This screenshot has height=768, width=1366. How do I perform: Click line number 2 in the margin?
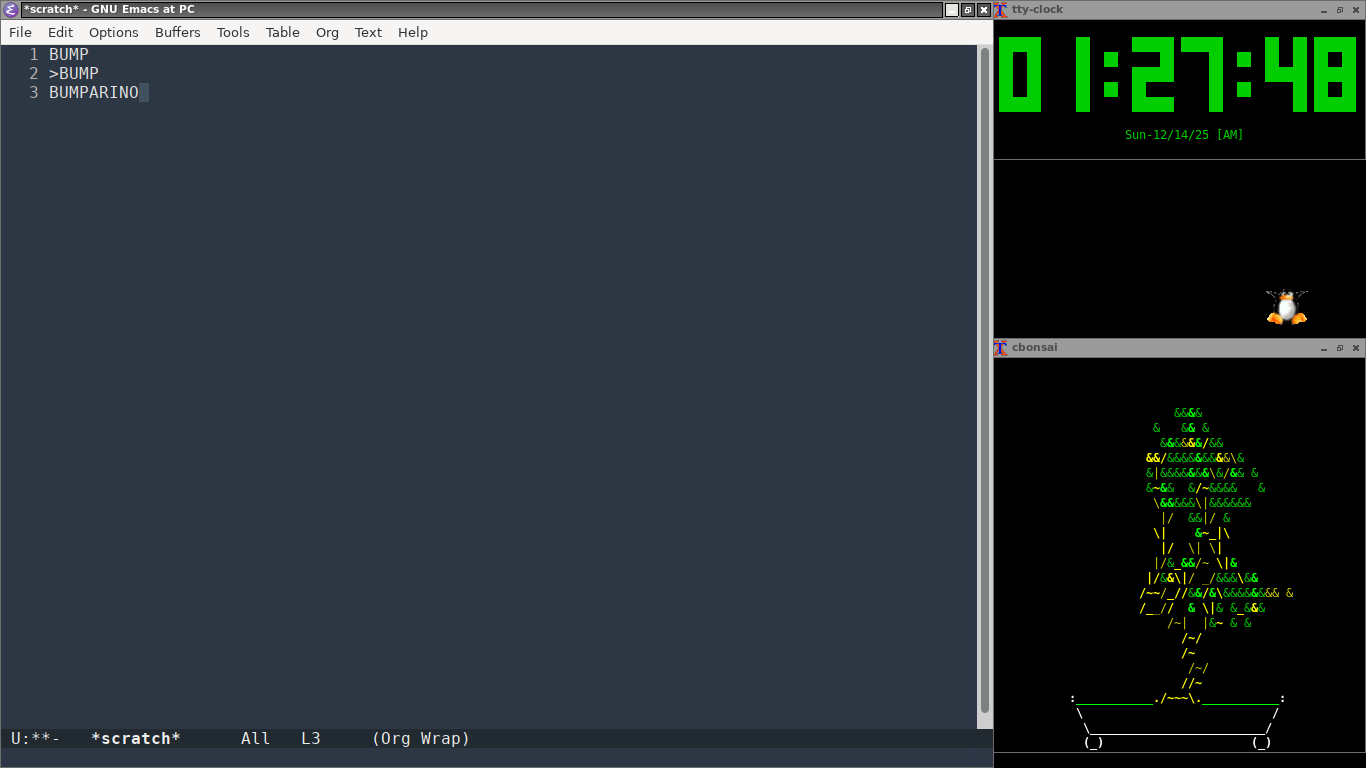[x=34, y=74]
